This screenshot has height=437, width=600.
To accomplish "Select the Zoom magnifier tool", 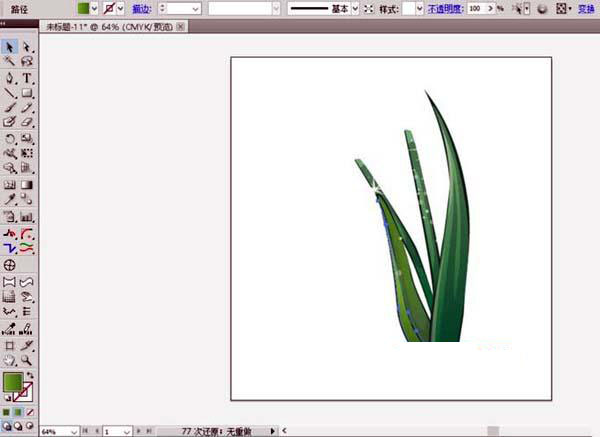I will 27,359.
